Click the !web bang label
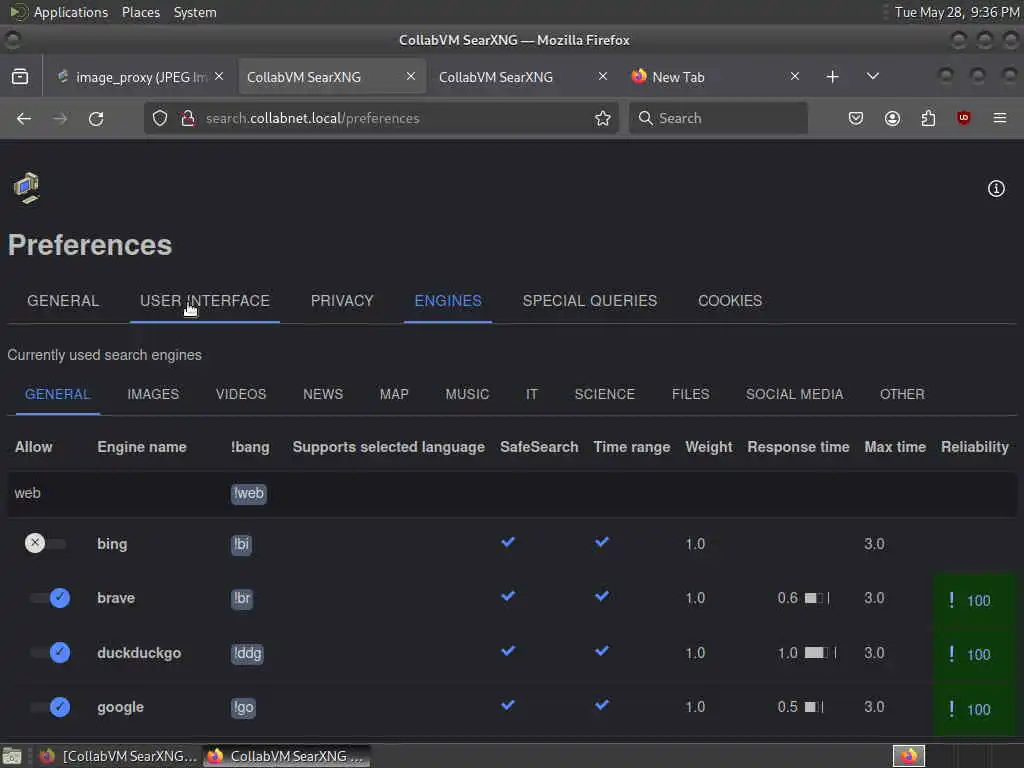Image resolution: width=1024 pixels, height=768 pixels. pyautogui.click(x=249, y=493)
